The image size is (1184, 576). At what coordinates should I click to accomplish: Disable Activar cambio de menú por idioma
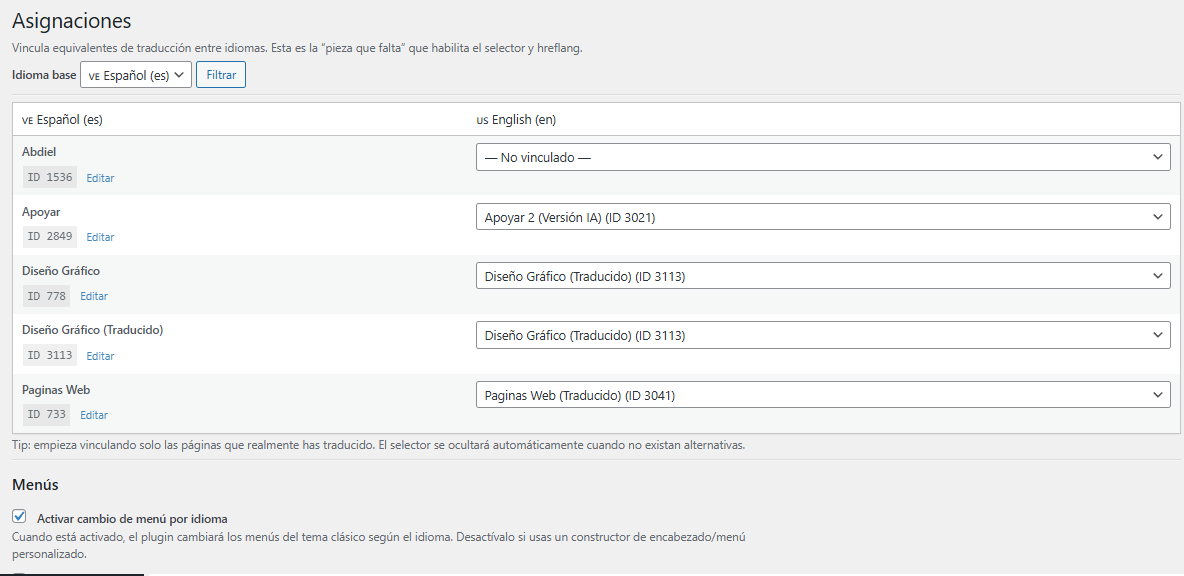coord(19,515)
